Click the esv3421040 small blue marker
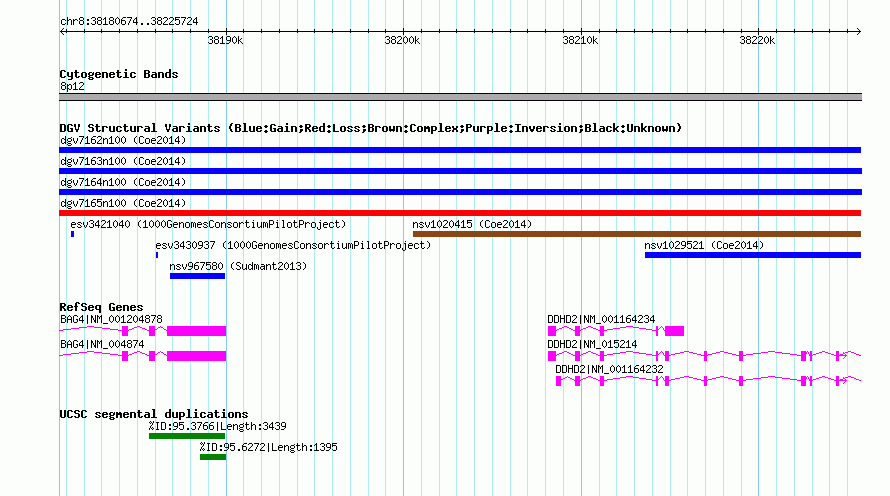The height and width of the screenshot is (496, 890). [x=73, y=234]
